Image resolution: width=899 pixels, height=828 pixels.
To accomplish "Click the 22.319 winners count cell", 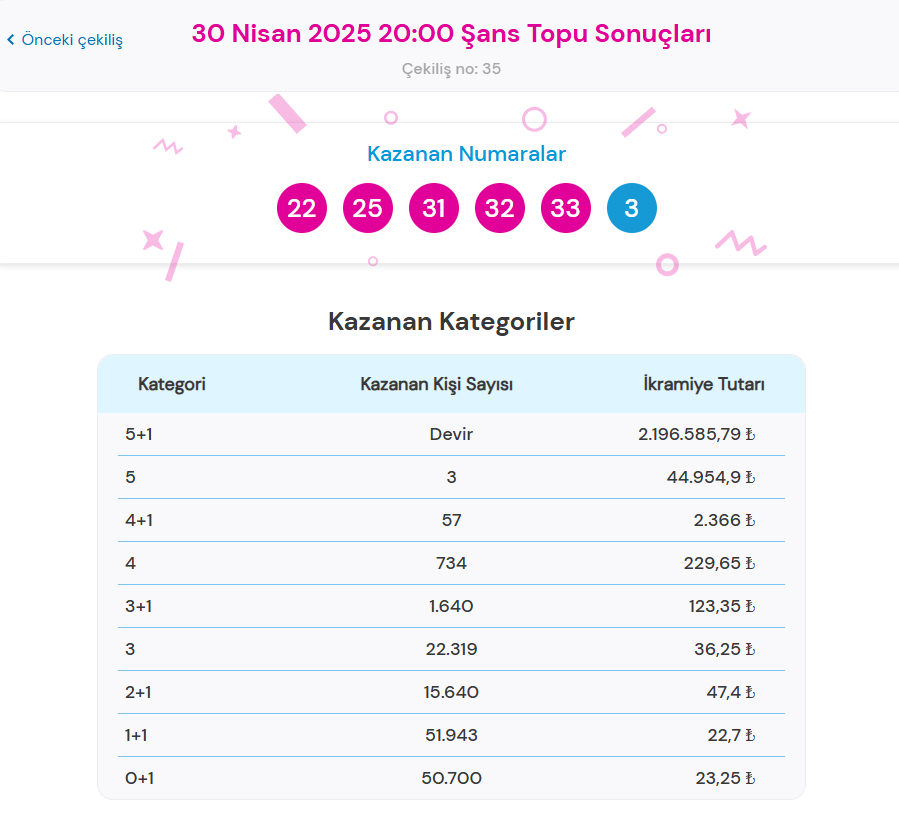I will coord(451,650).
